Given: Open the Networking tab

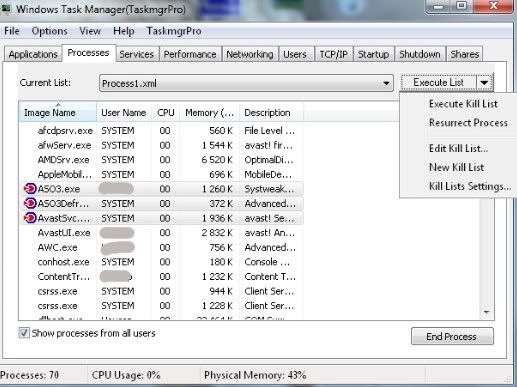Looking at the screenshot, I should [x=250, y=54].
